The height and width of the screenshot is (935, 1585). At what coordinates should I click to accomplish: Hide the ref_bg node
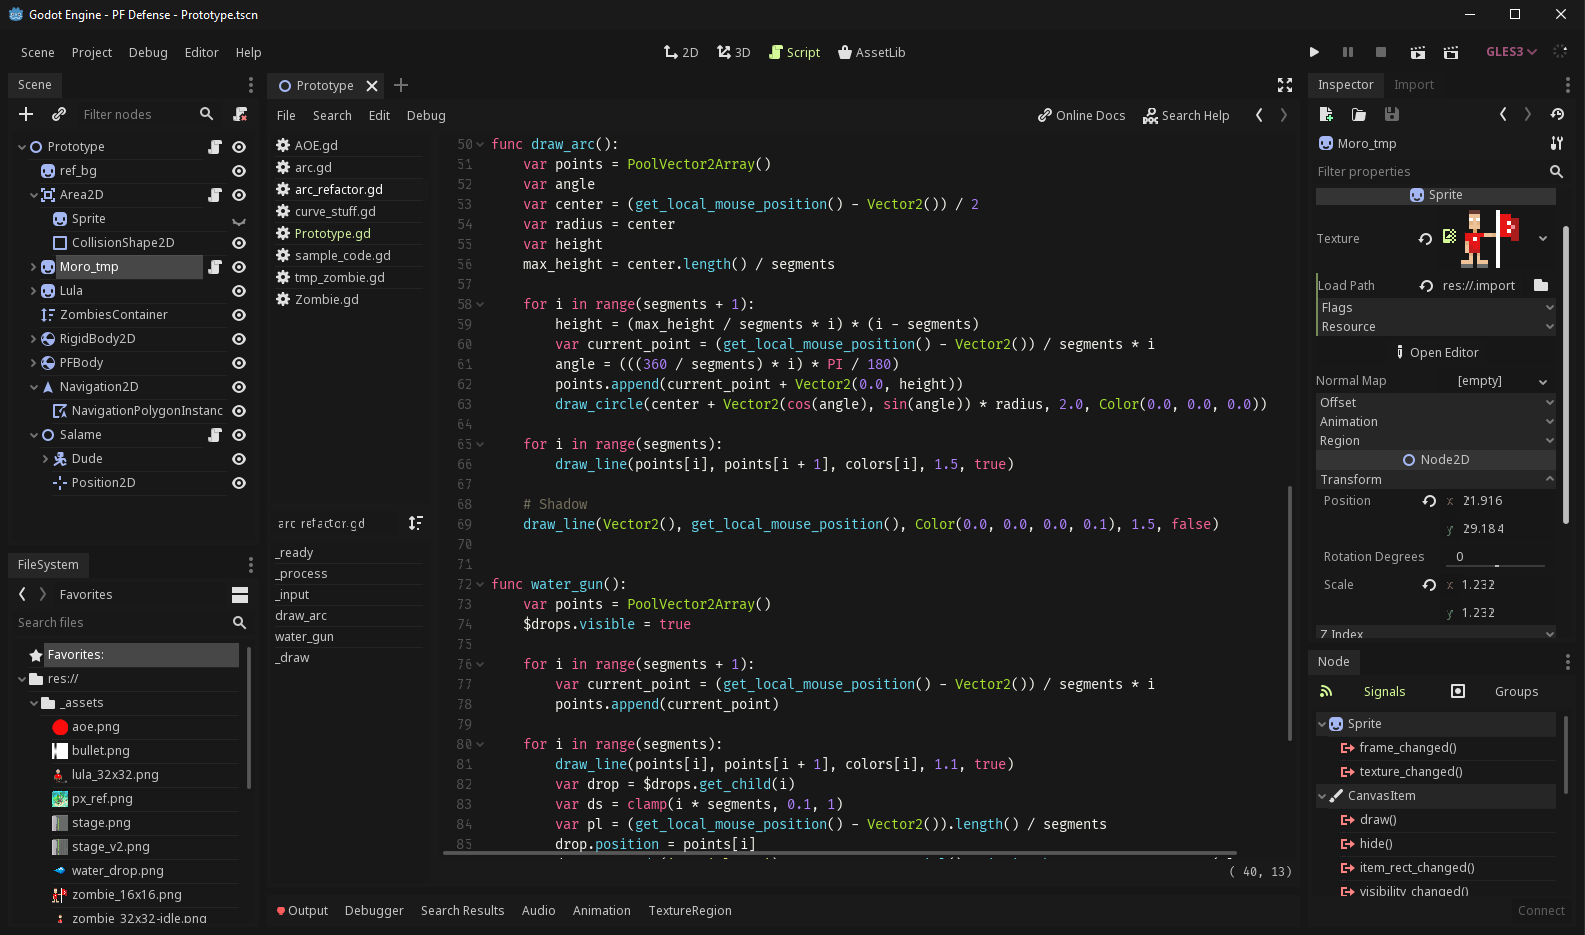(x=239, y=171)
